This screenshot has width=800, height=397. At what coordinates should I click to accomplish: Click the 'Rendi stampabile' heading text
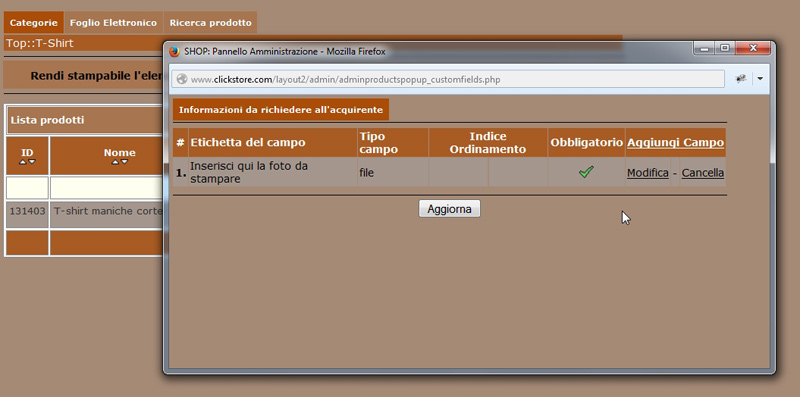tap(96, 76)
